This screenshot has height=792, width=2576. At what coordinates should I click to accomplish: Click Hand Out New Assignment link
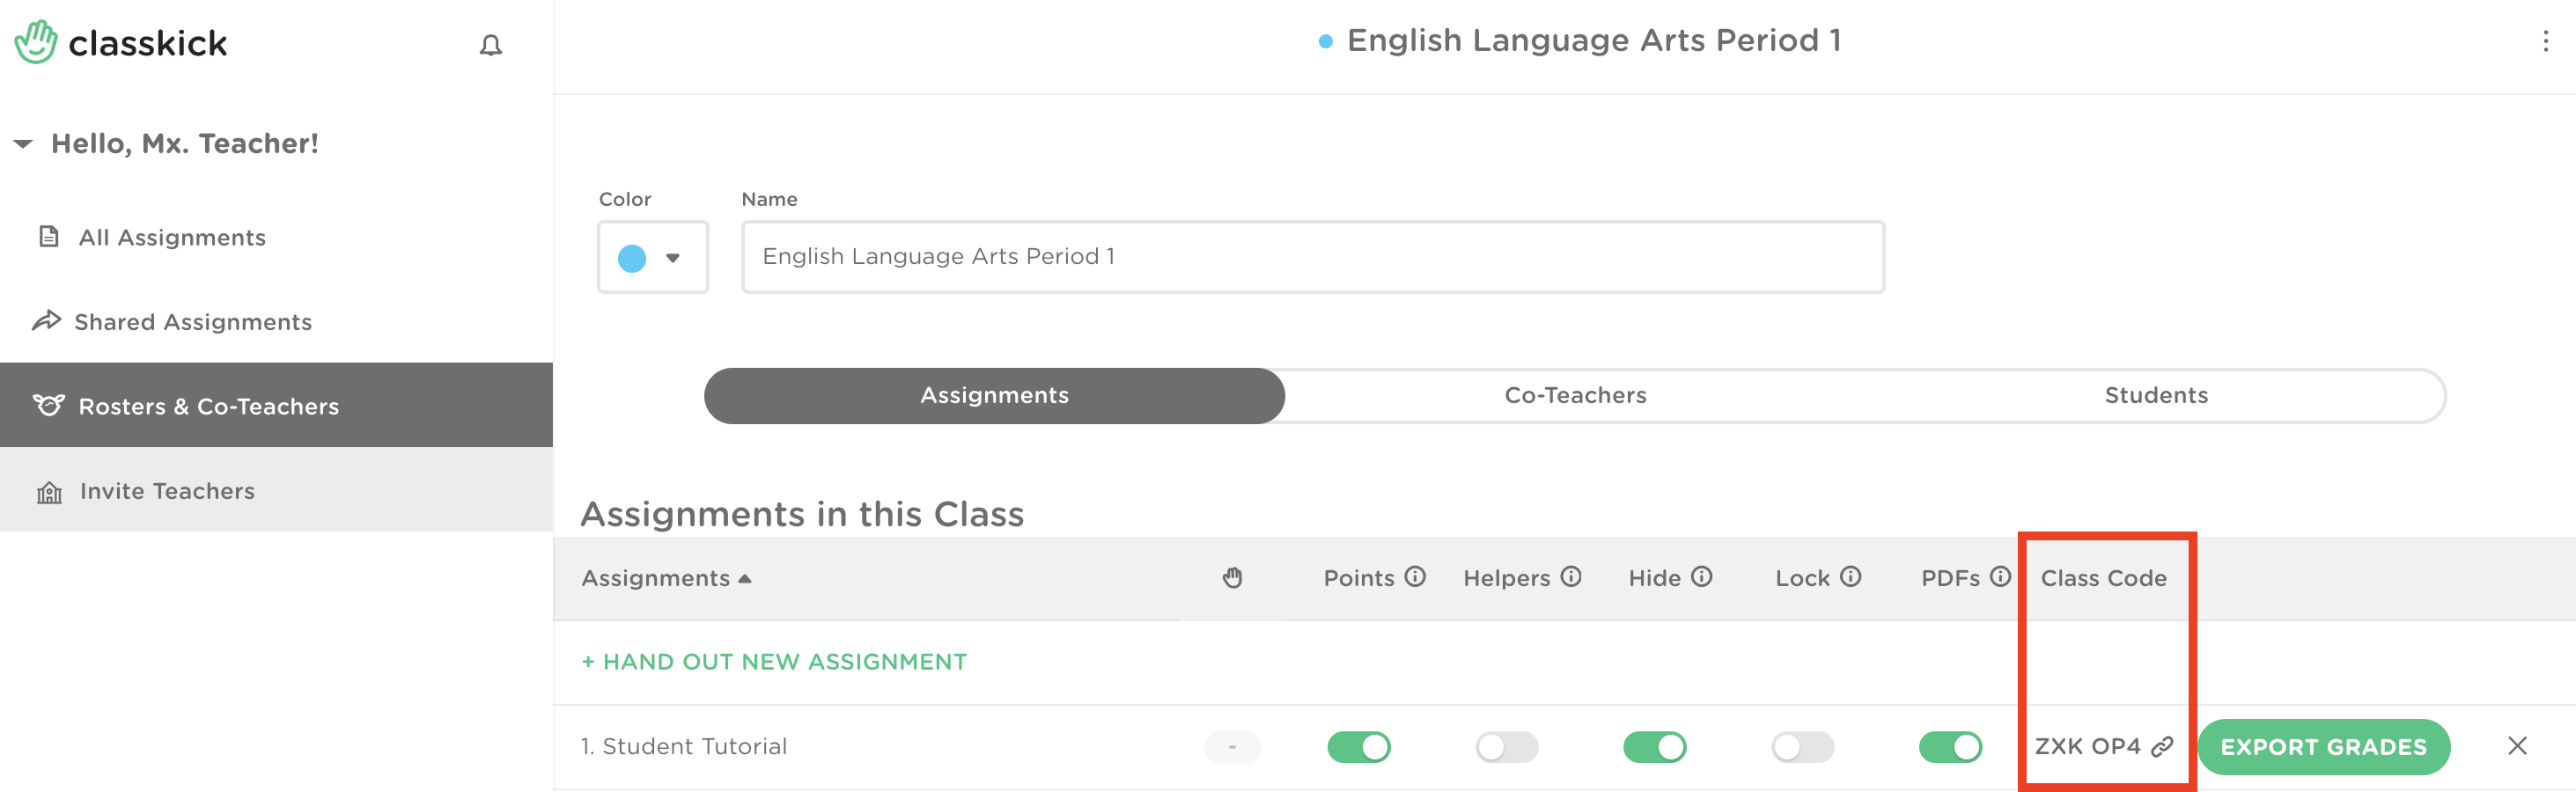coord(774,662)
